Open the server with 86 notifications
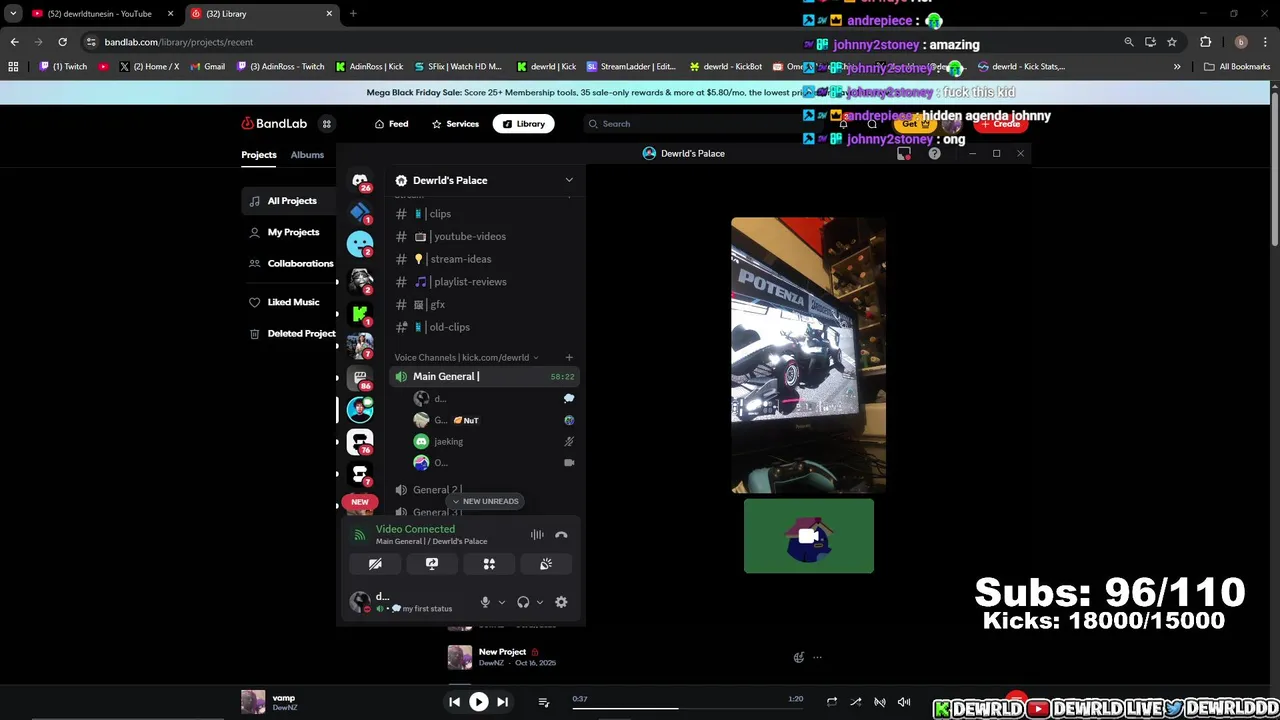This screenshot has height=720, width=1280. click(360, 378)
